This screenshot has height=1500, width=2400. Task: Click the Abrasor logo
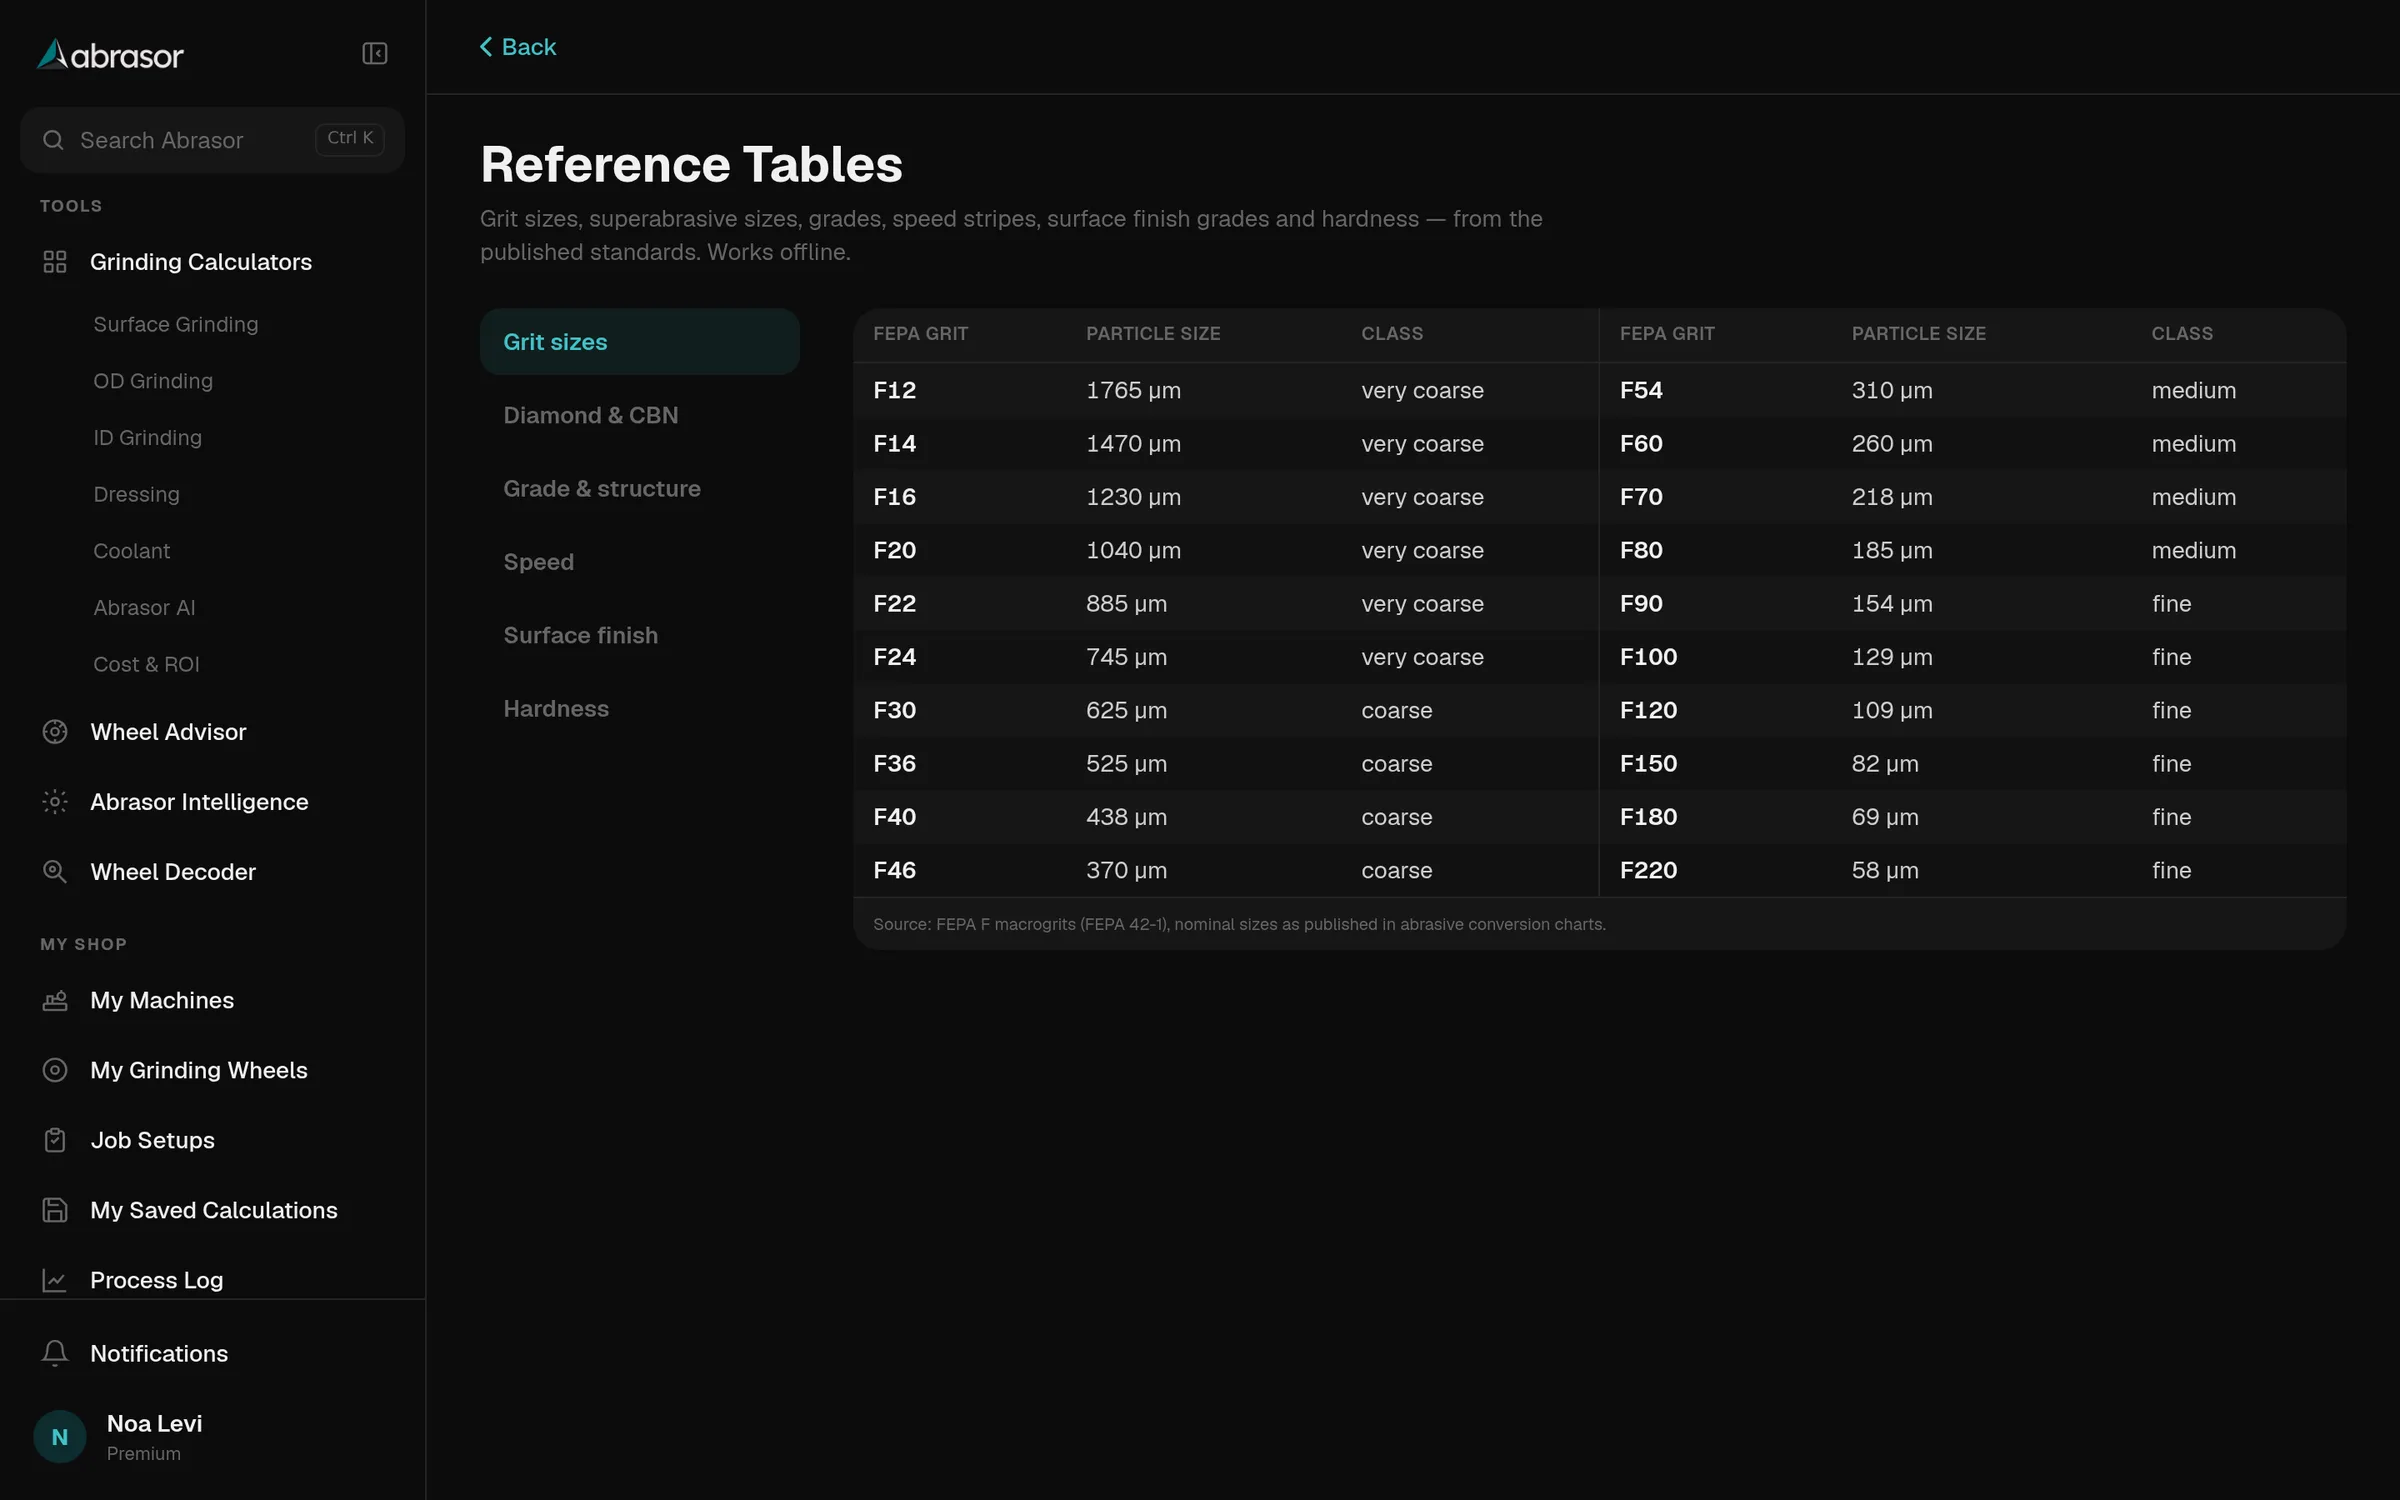pyautogui.click(x=110, y=55)
